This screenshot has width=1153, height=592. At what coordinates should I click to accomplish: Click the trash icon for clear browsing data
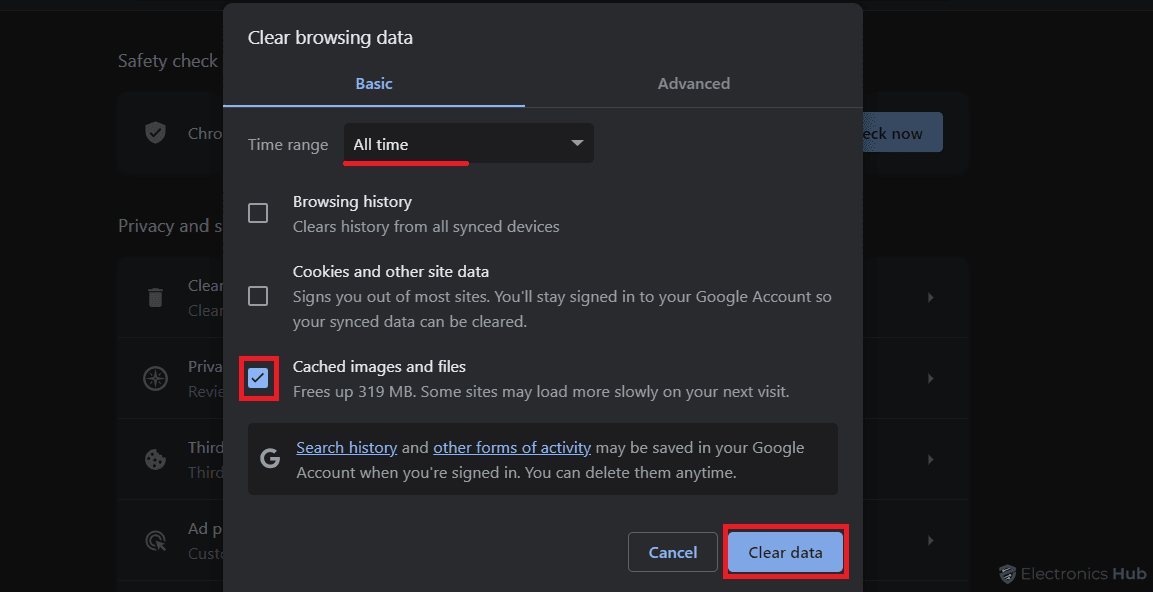(155, 297)
